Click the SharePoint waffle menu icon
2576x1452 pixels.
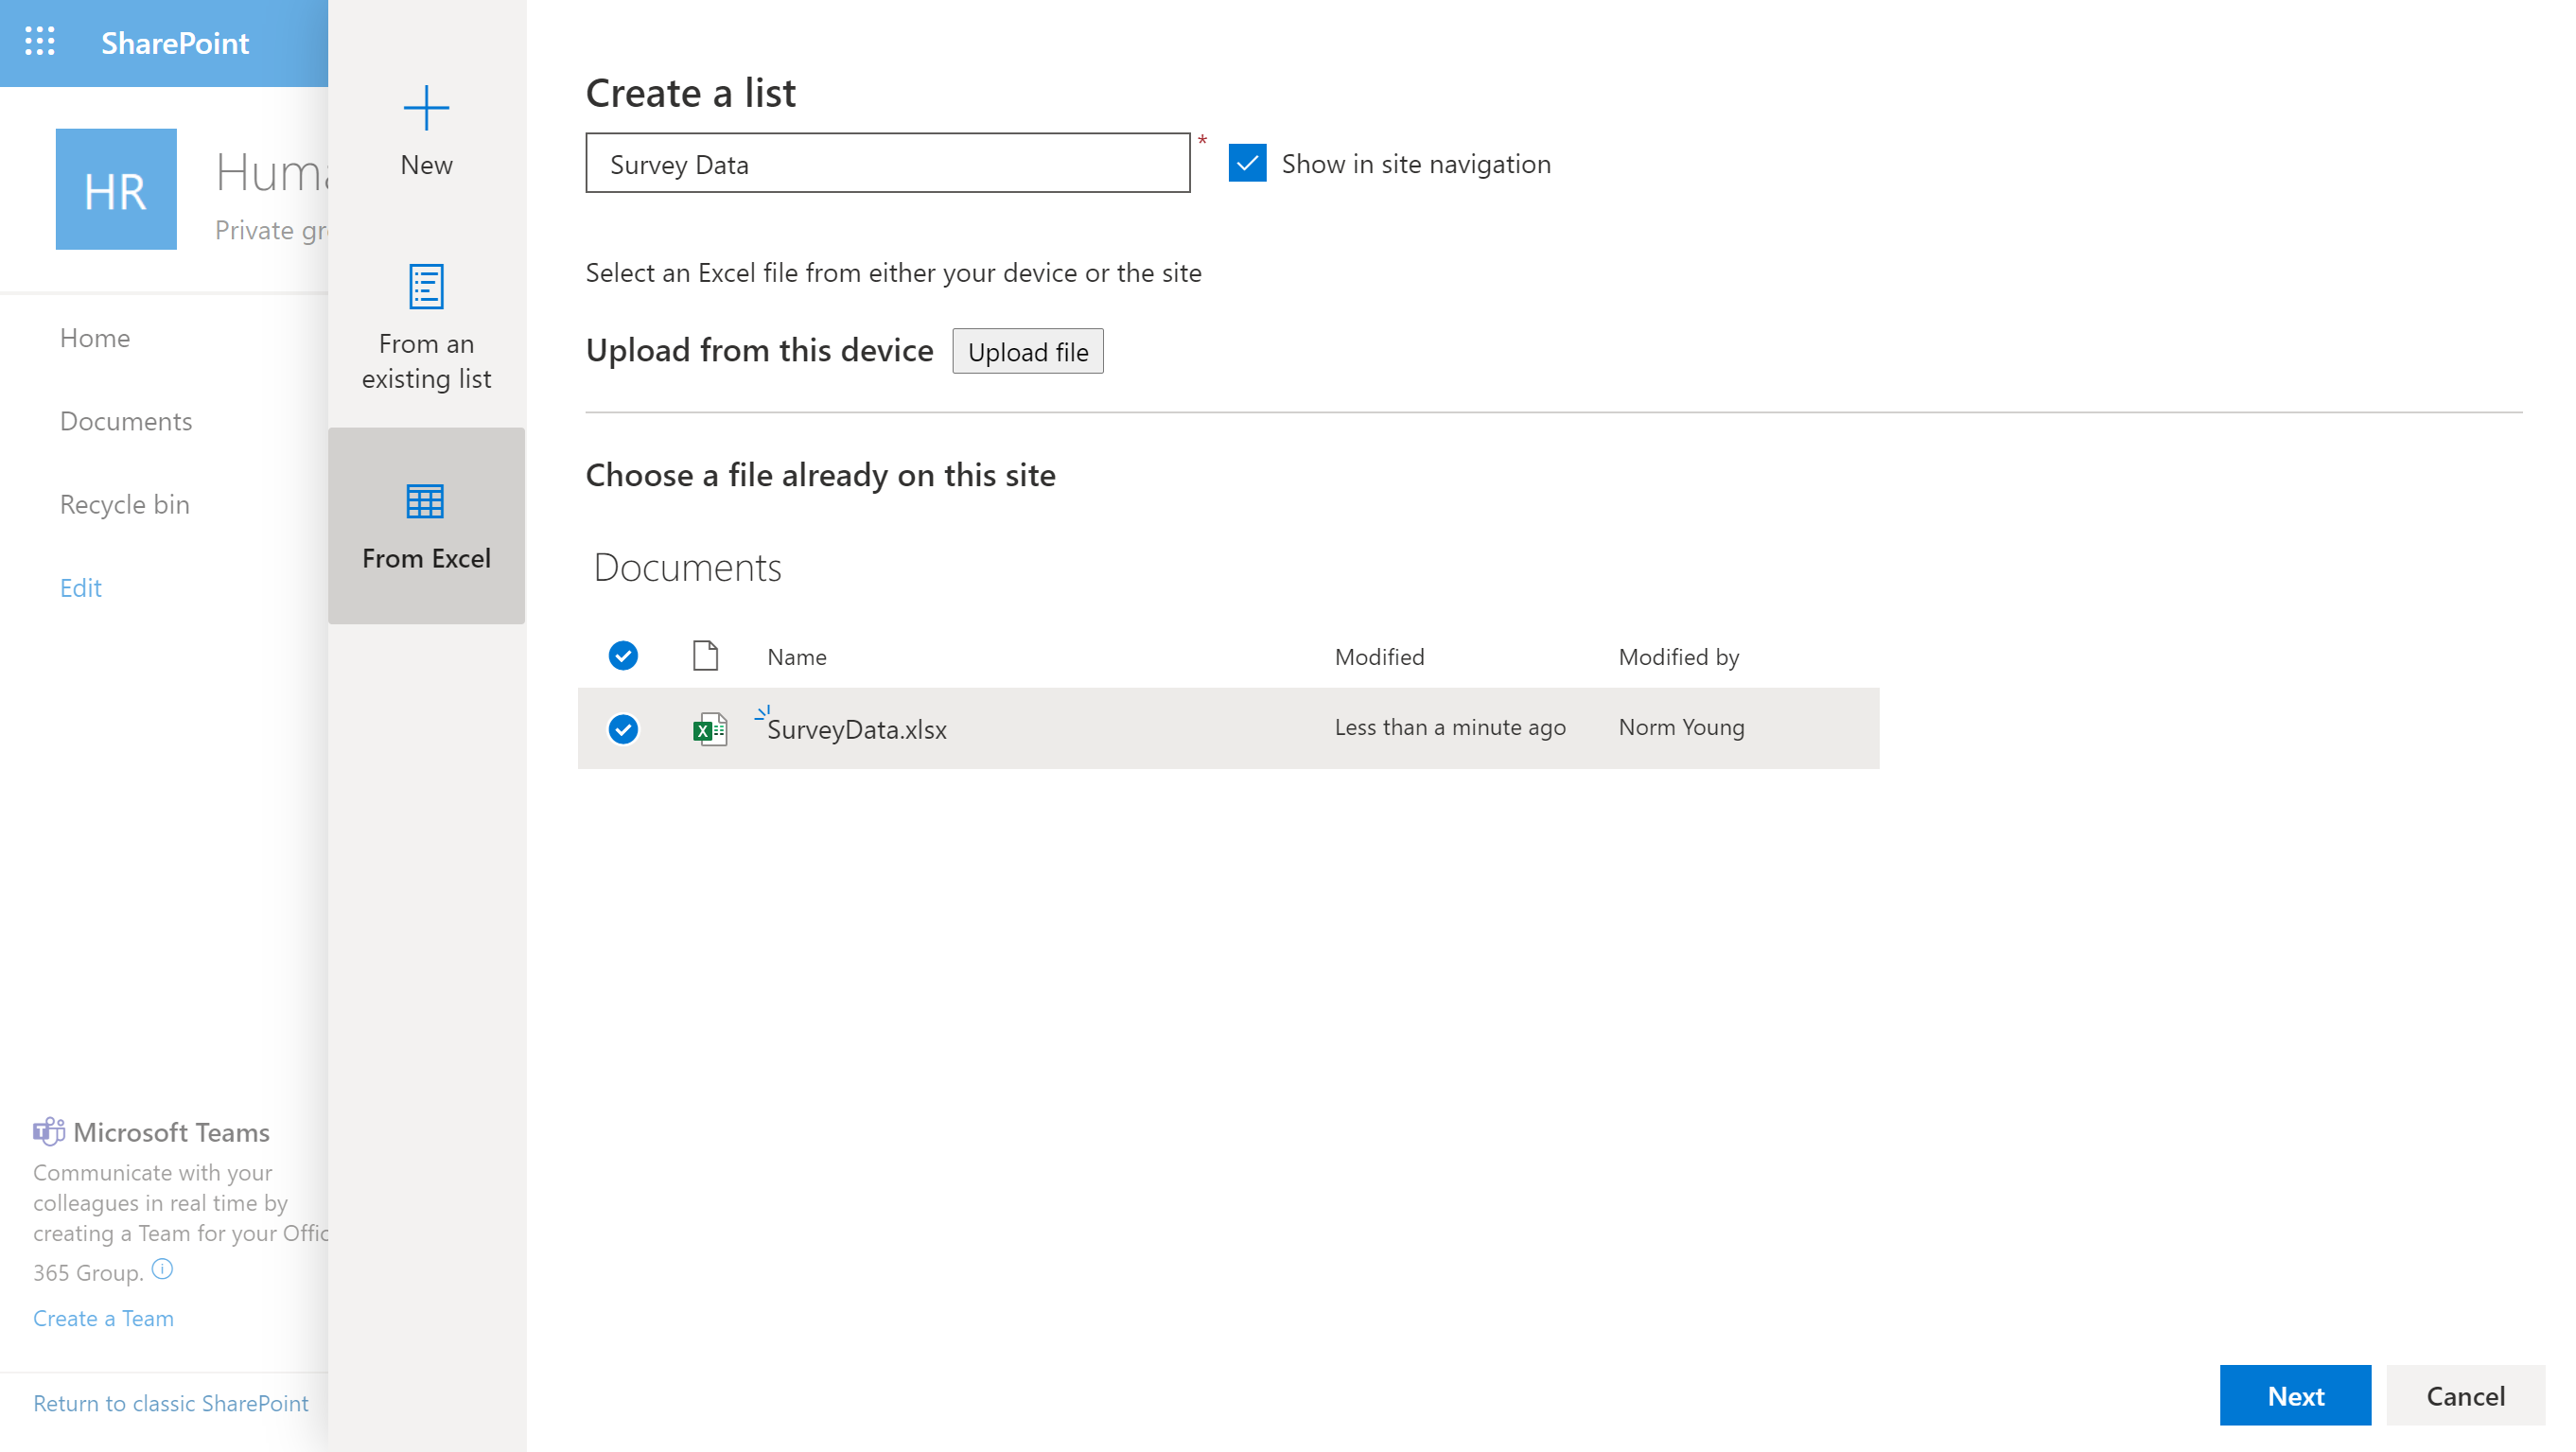coord(43,43)
